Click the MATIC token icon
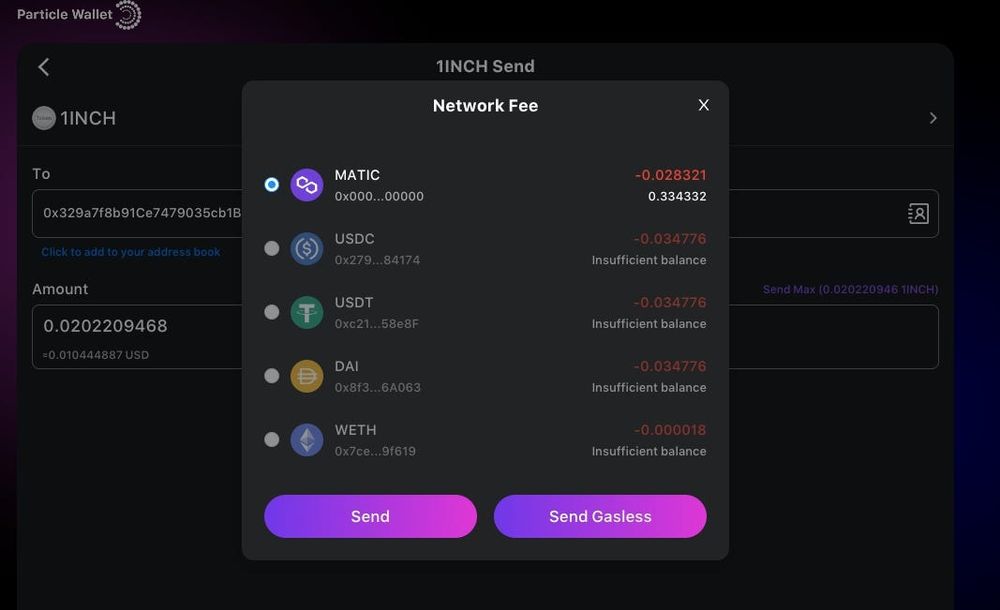Viewport: 1000px width, 610px height. click(306, 185)
